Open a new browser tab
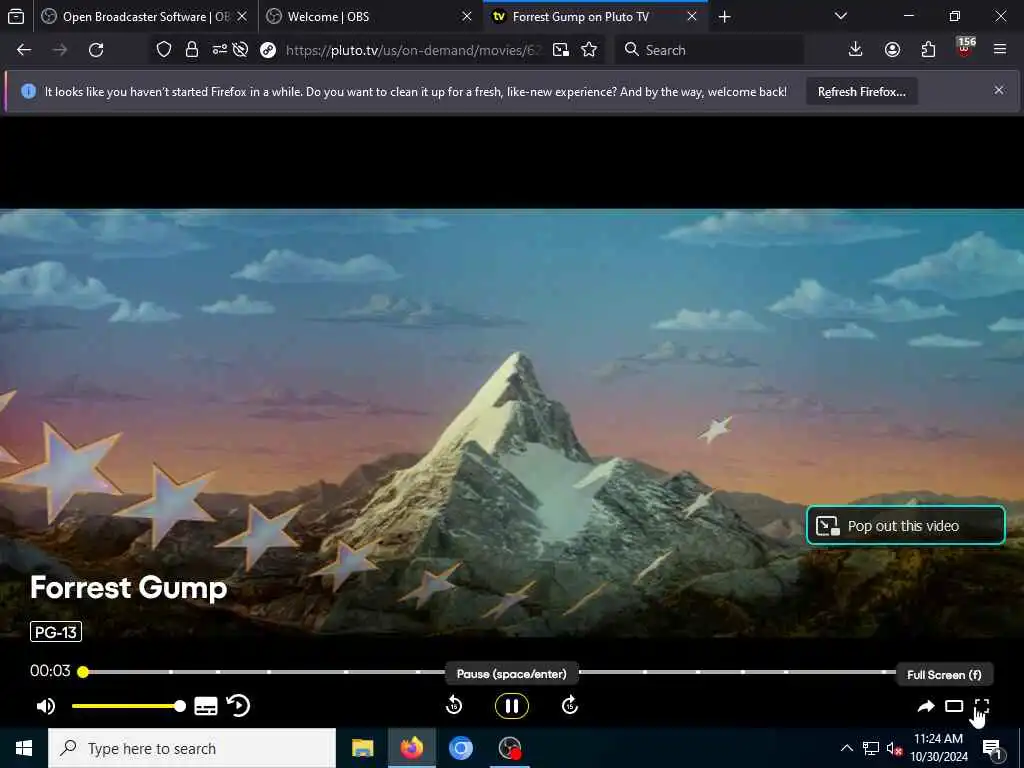The height and width of the screenshot is (768, 1024). [724, 17]
